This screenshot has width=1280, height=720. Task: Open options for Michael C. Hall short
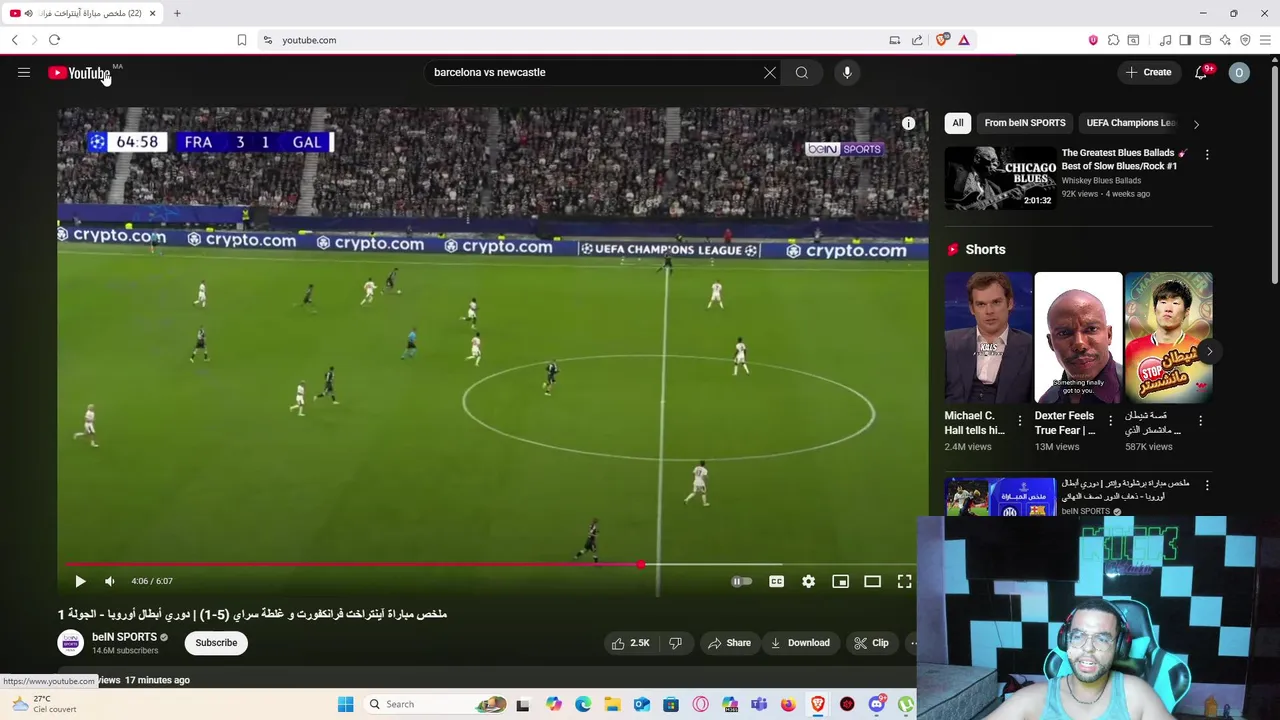click(x=1019, y=421)
